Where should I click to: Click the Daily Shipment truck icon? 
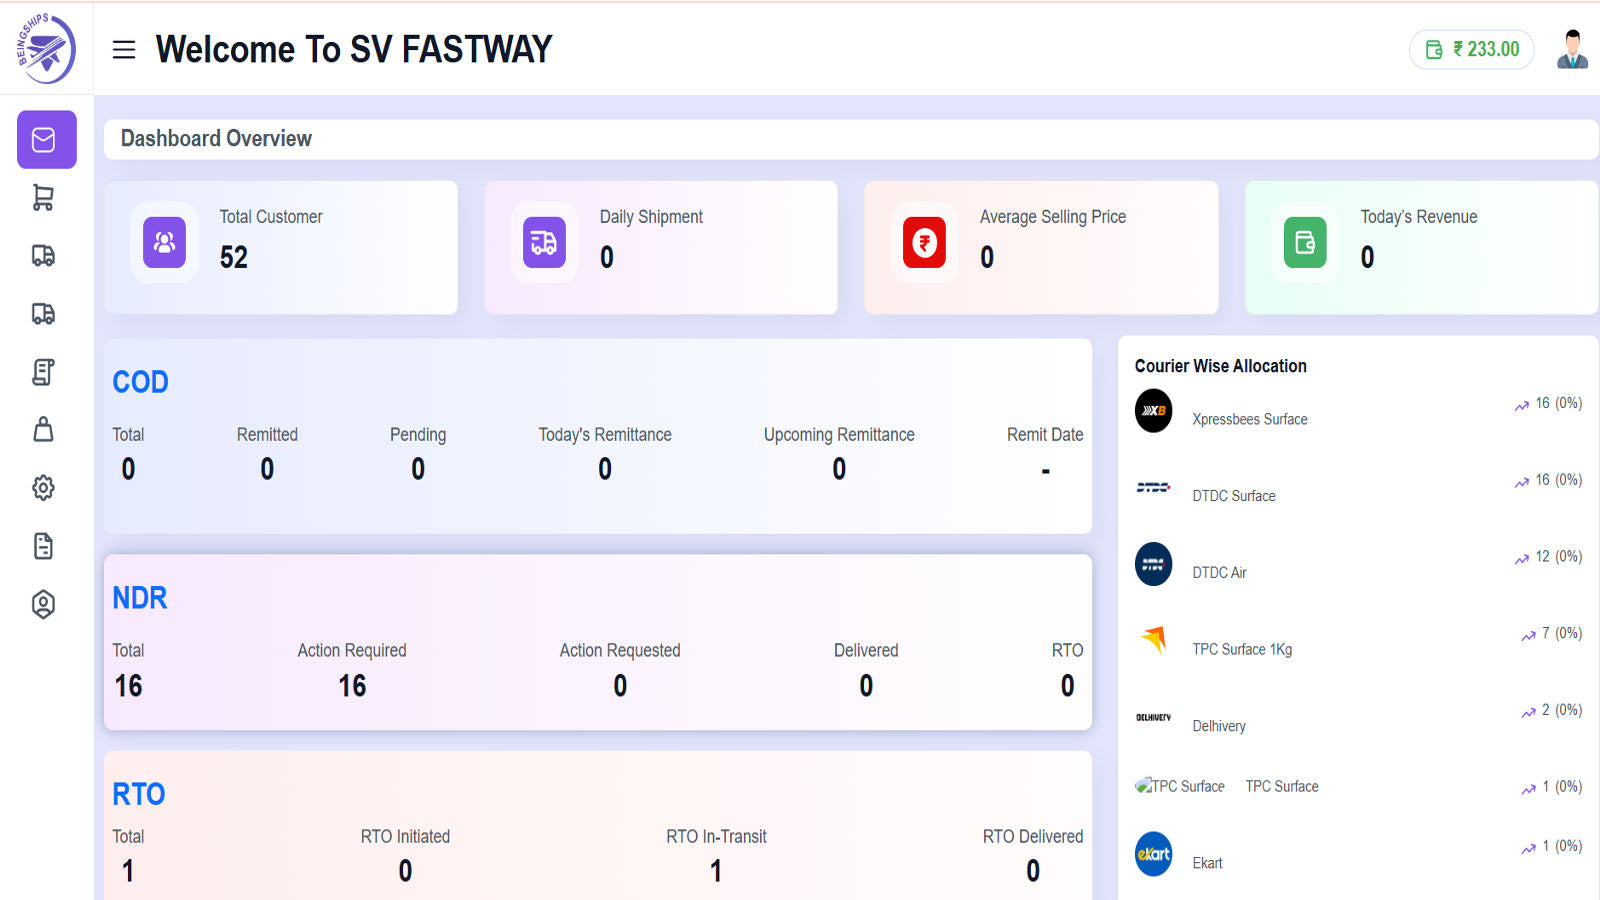coord(544,242)
